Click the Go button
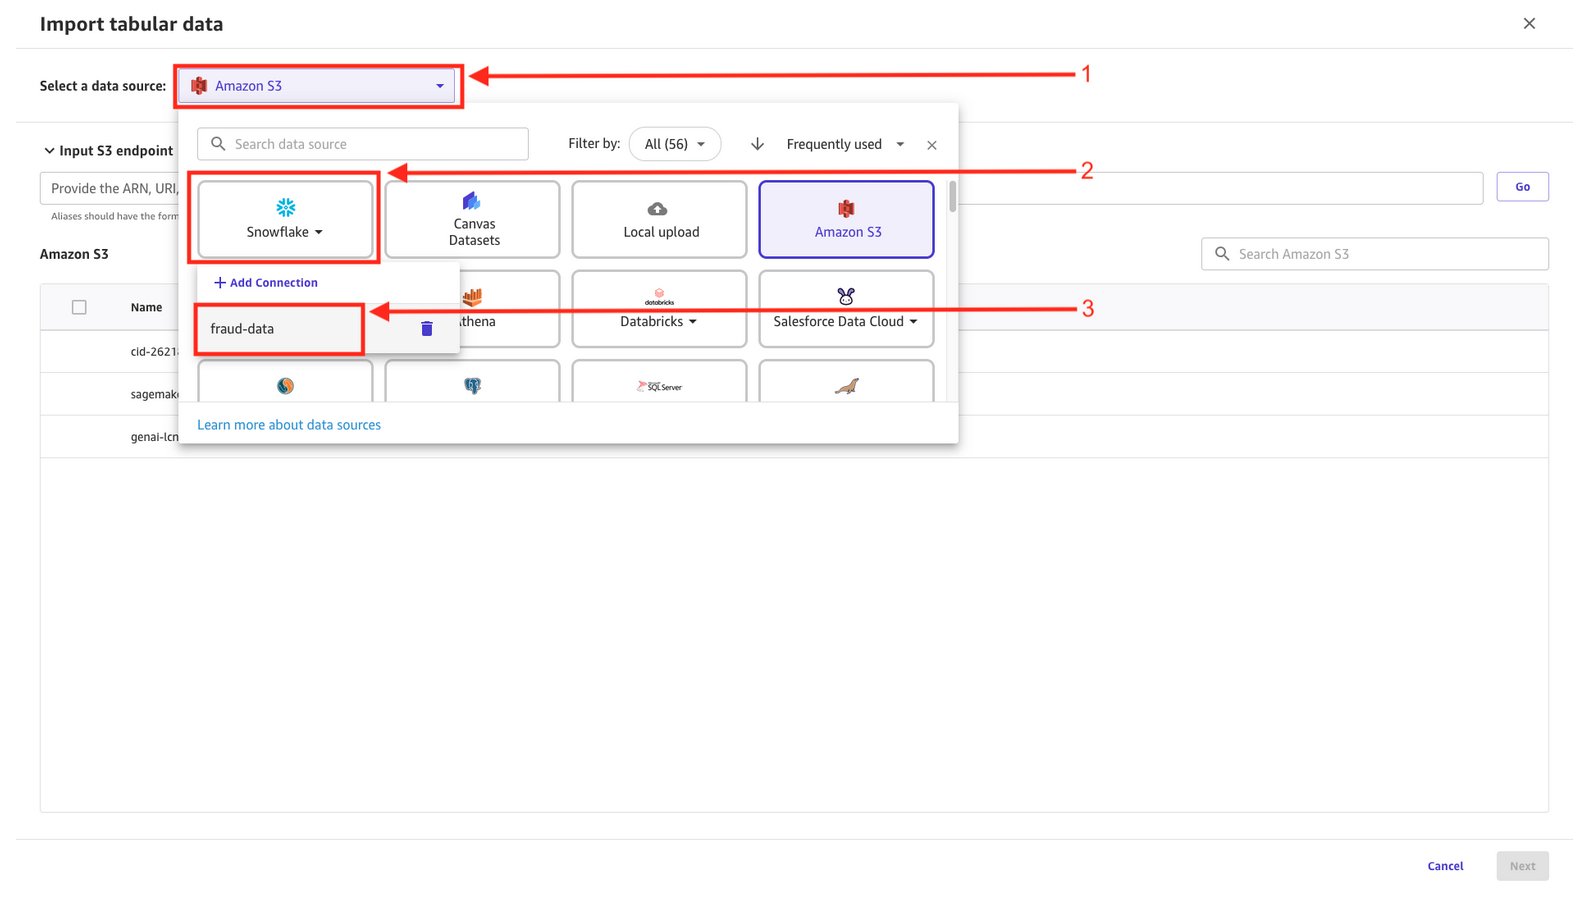This screenshot has height=906, width=1591. pyautogui.click(x=1522, y=187)
